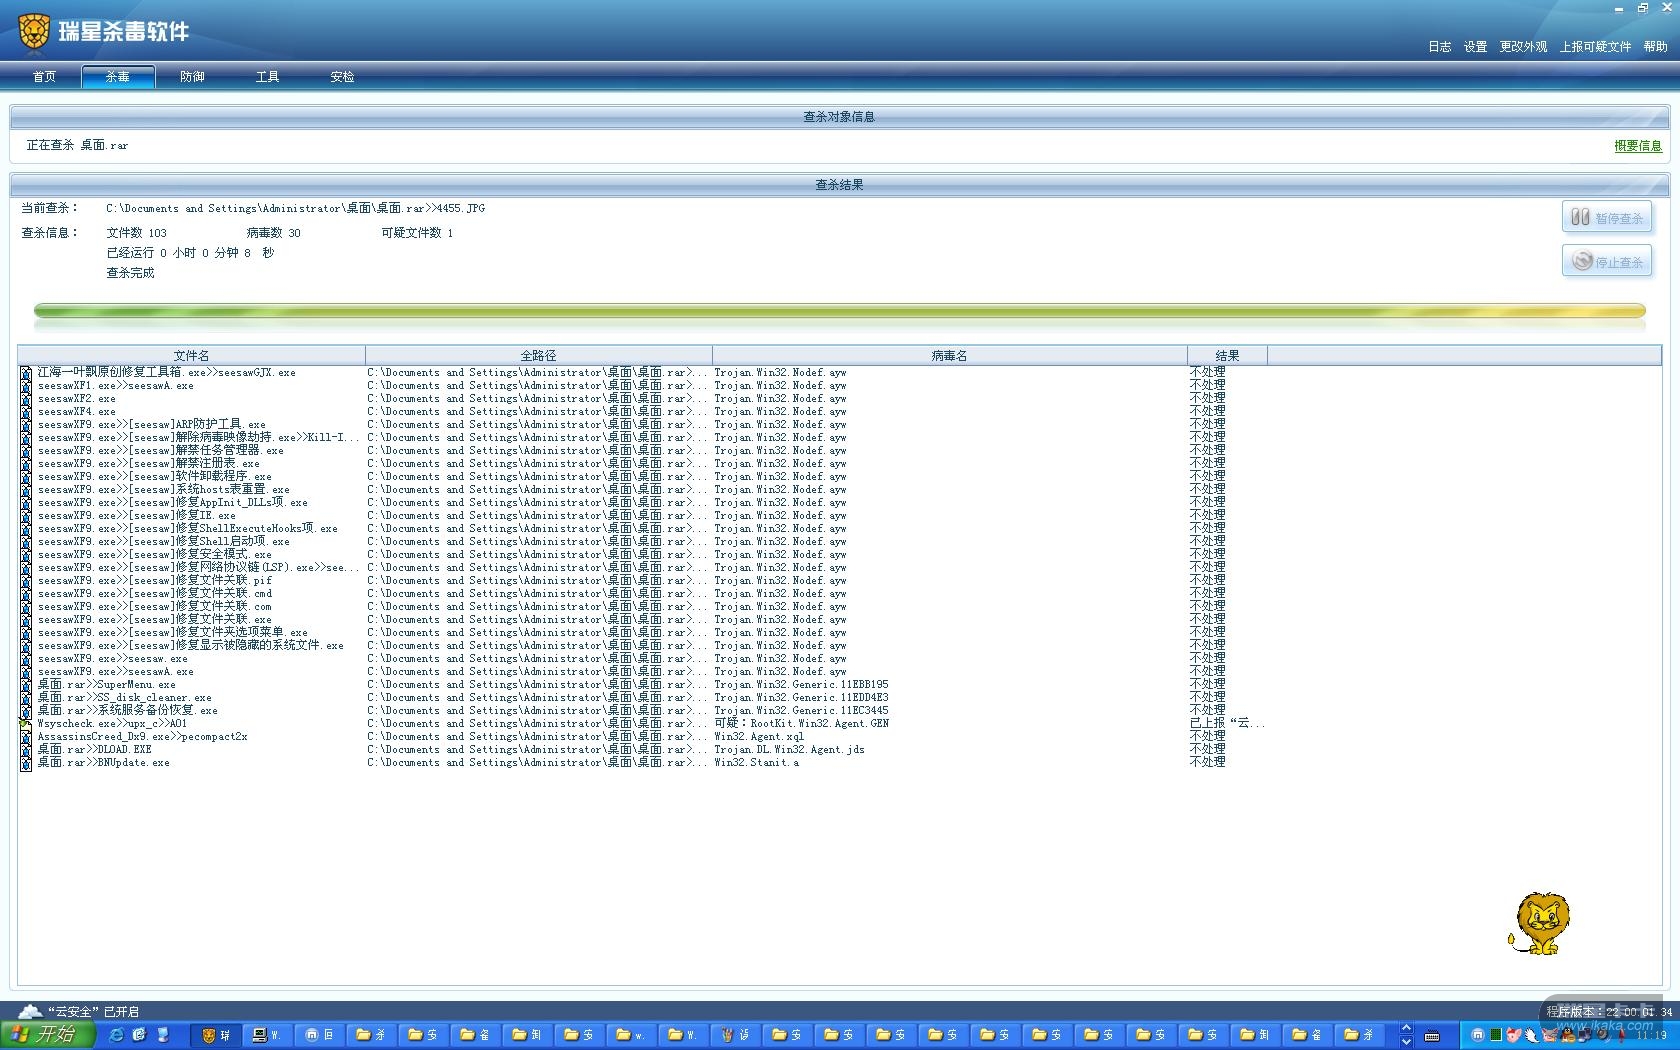Click the virus icon beside seesawXP4.exe

pyautogui.click(x=26, y=412)
